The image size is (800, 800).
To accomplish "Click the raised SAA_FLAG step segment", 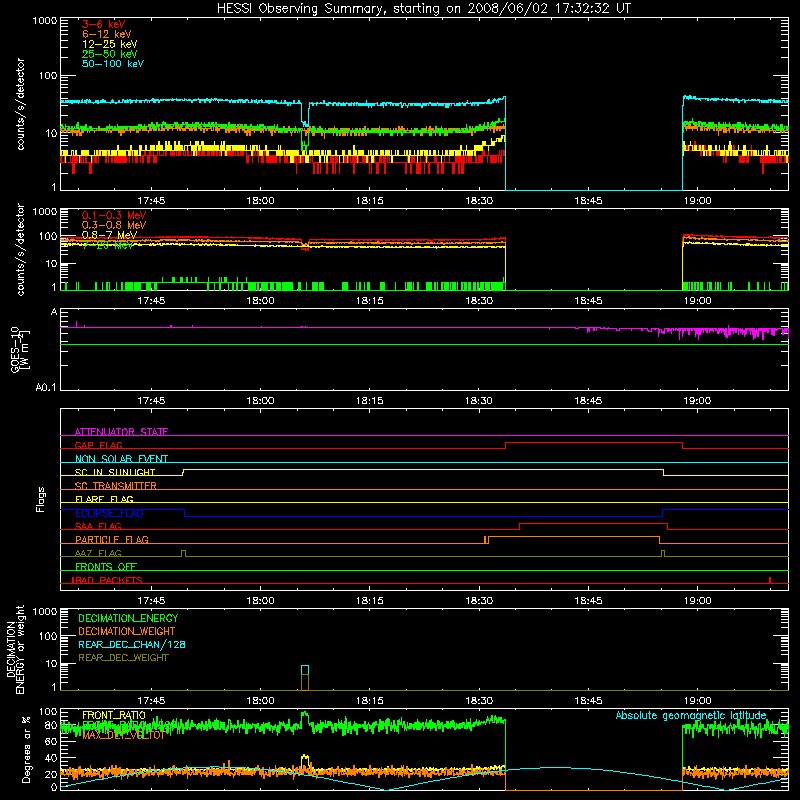I will tap(593, 524).
